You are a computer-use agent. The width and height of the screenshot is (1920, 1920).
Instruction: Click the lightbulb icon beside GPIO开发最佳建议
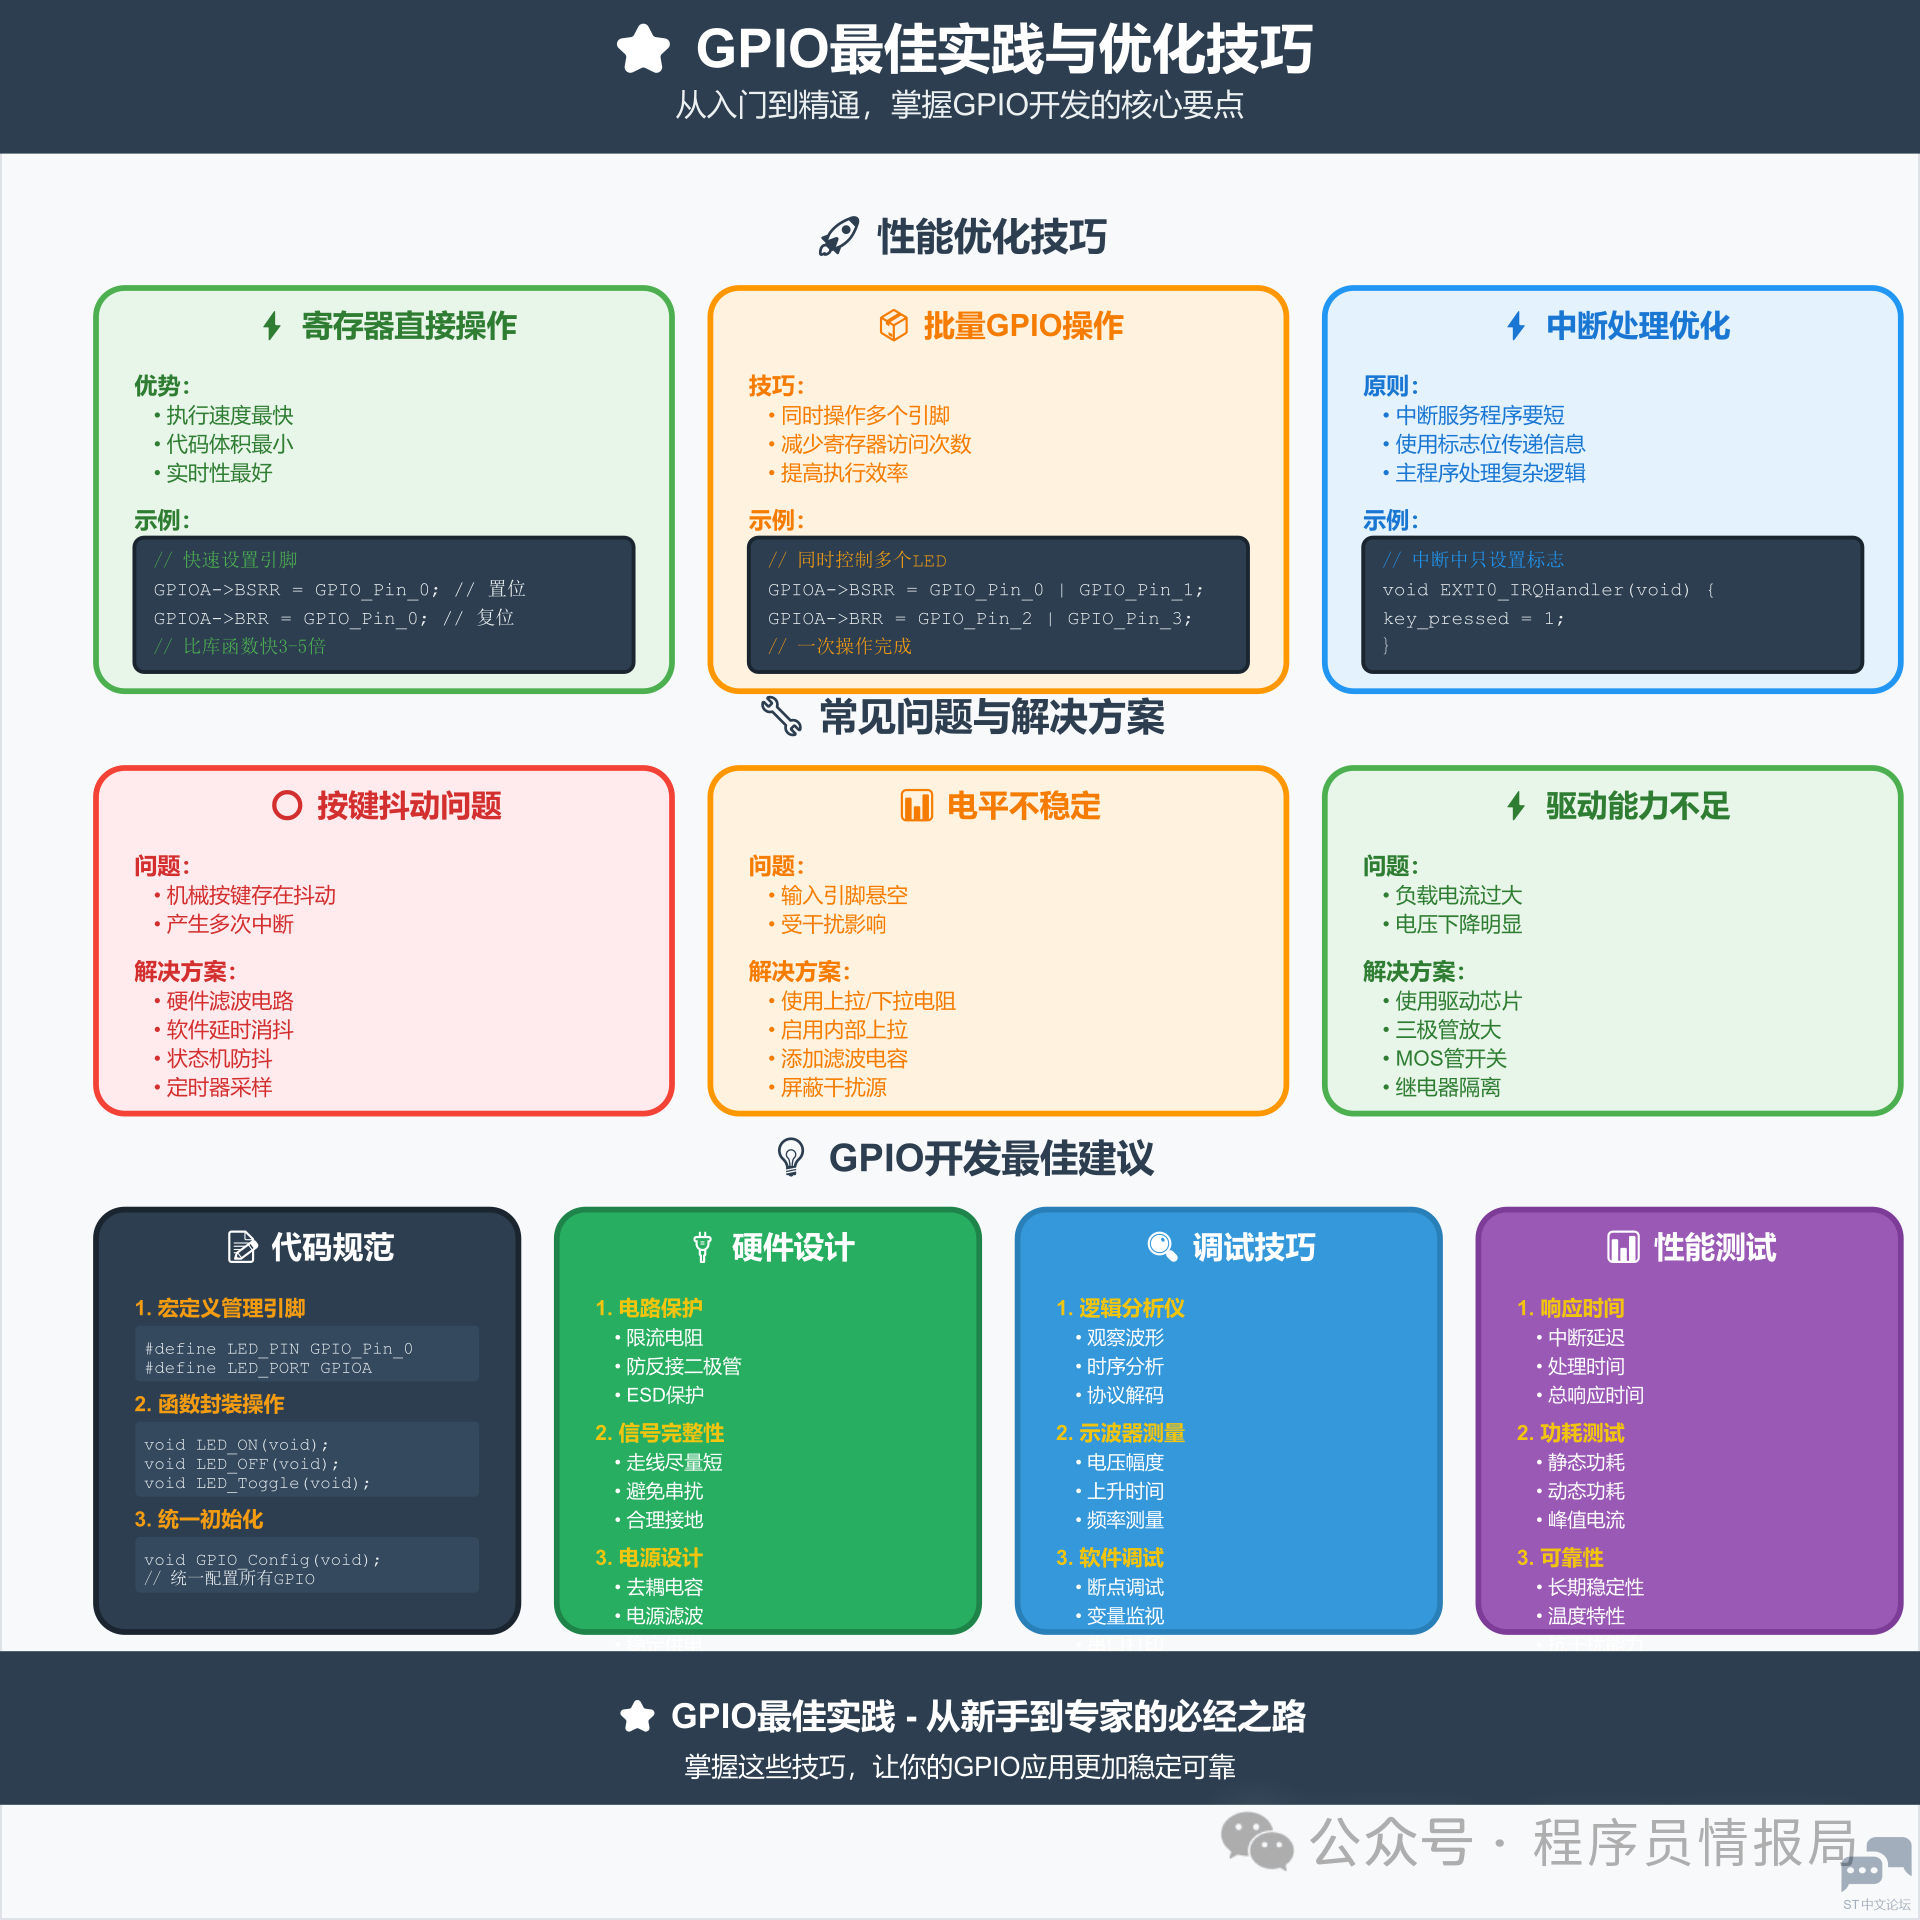(791, 1157)
